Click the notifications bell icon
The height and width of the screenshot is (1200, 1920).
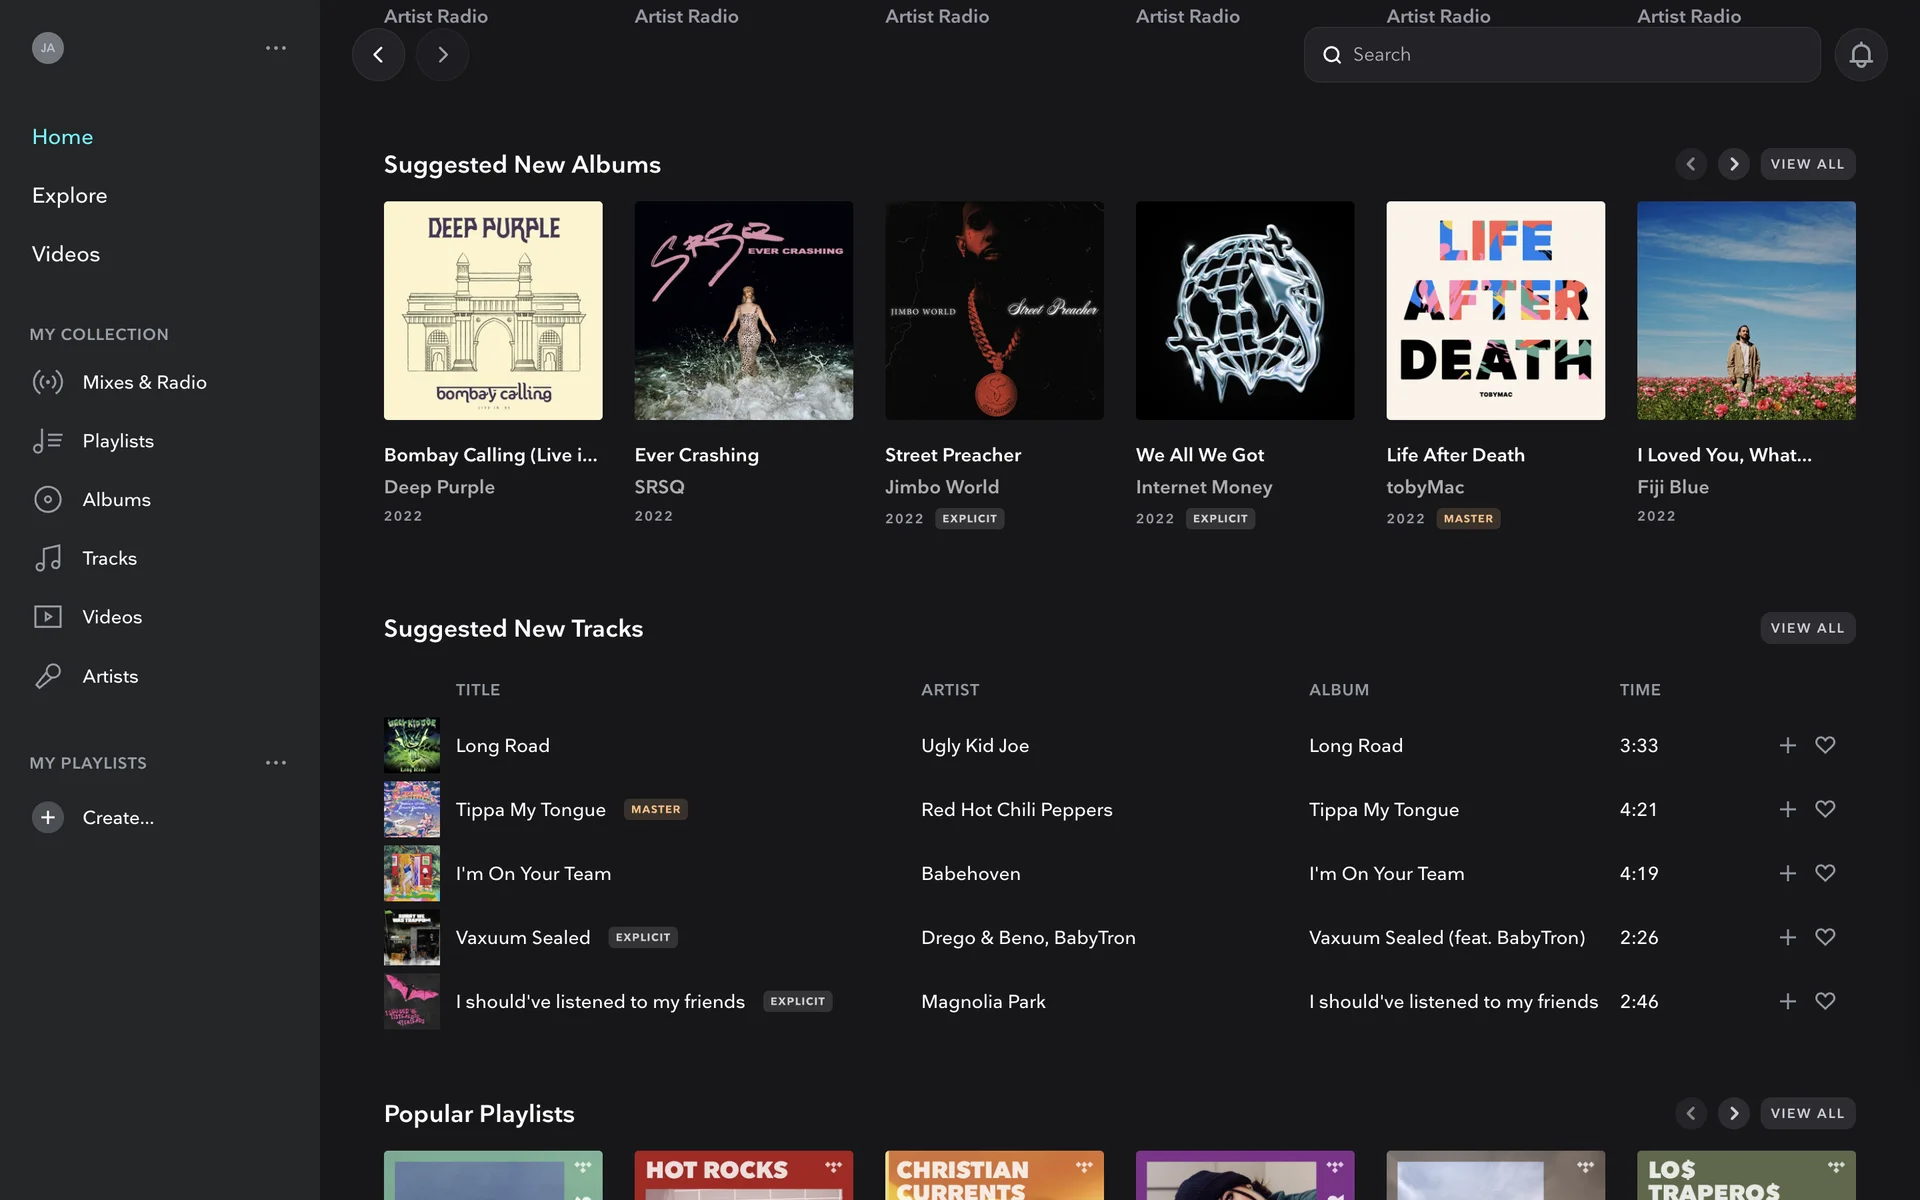point(1860,55)
